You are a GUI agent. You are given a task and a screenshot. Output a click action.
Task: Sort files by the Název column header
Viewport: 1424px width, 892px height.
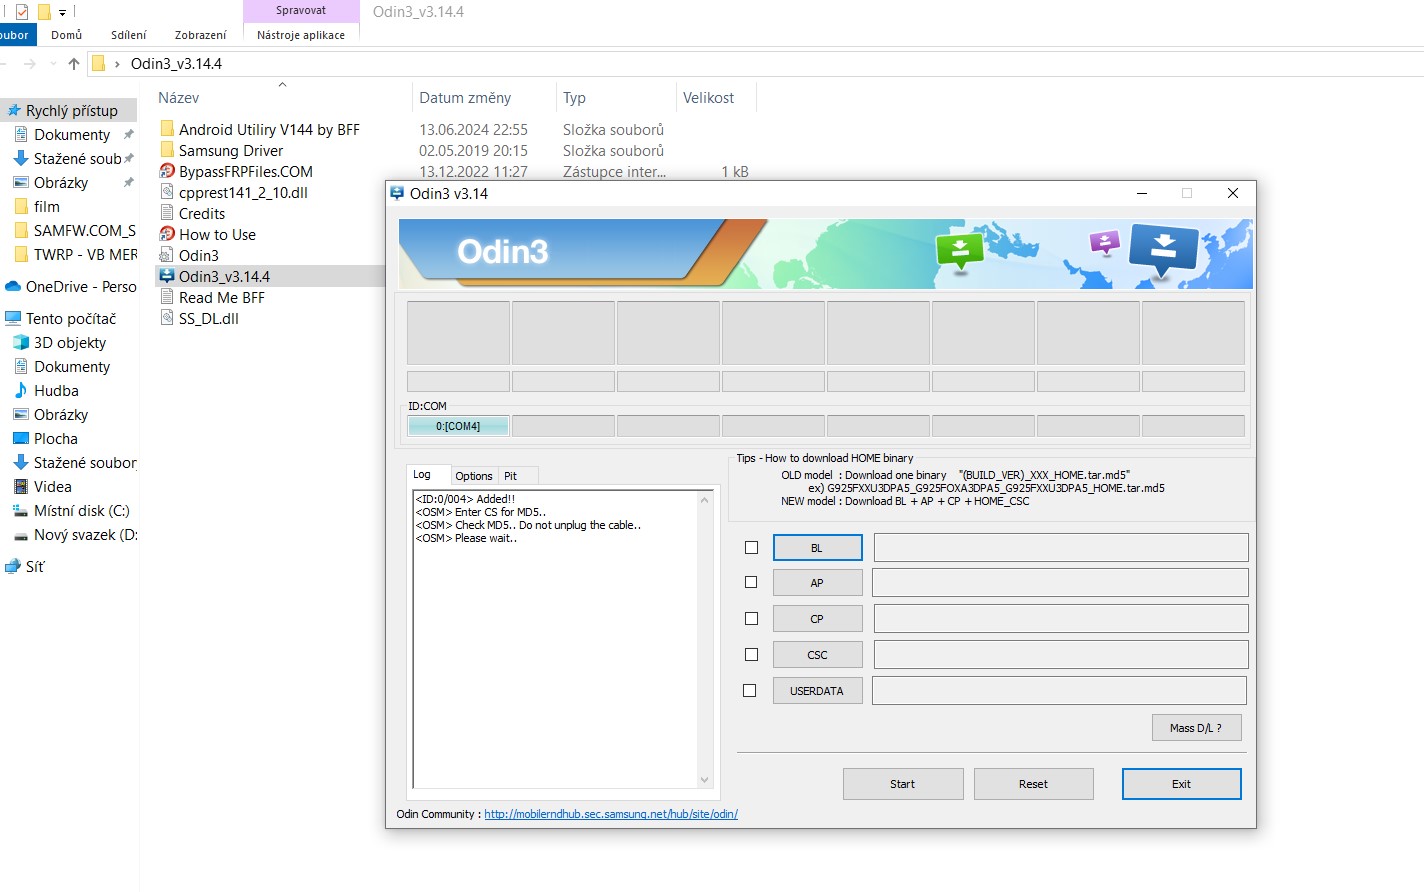pos(179,98)
